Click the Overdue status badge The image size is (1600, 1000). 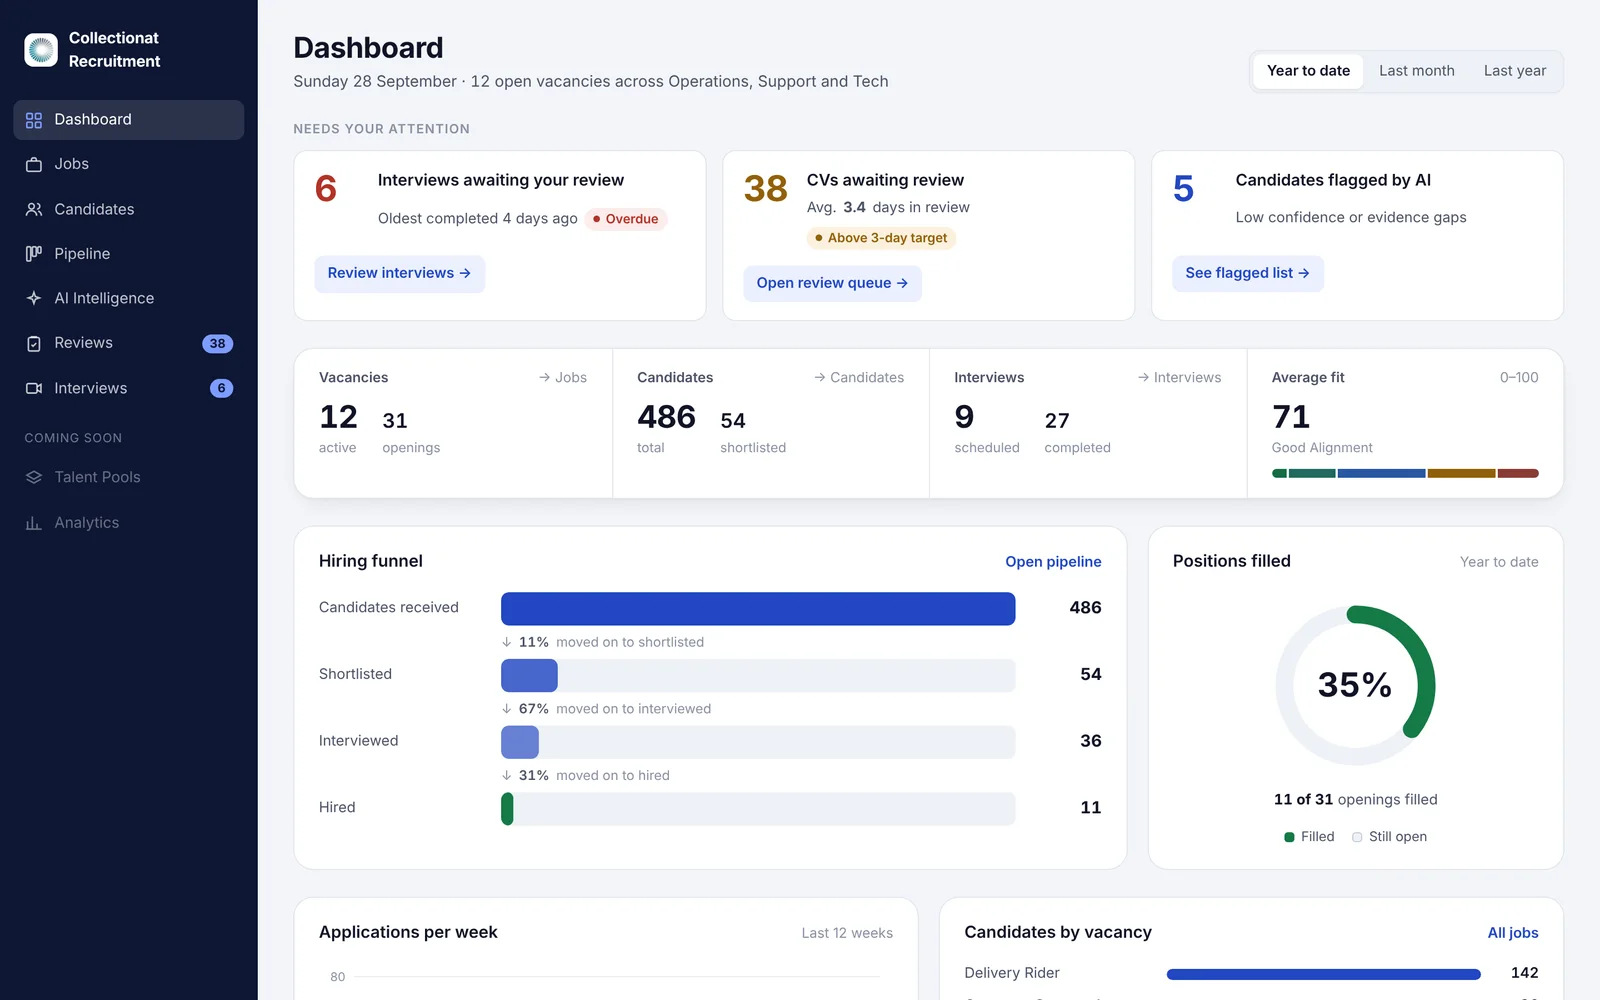pos(626,219)
